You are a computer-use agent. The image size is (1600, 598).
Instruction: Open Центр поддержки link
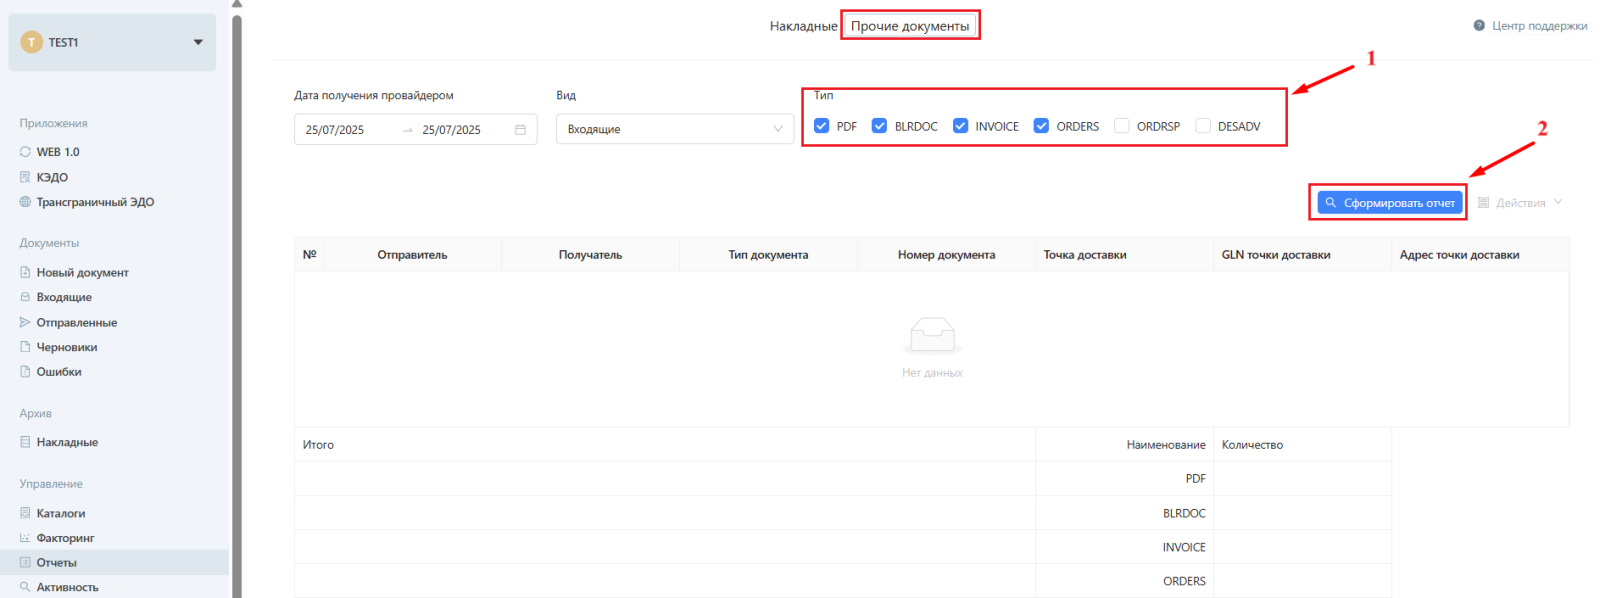(x=1539, y=25)
